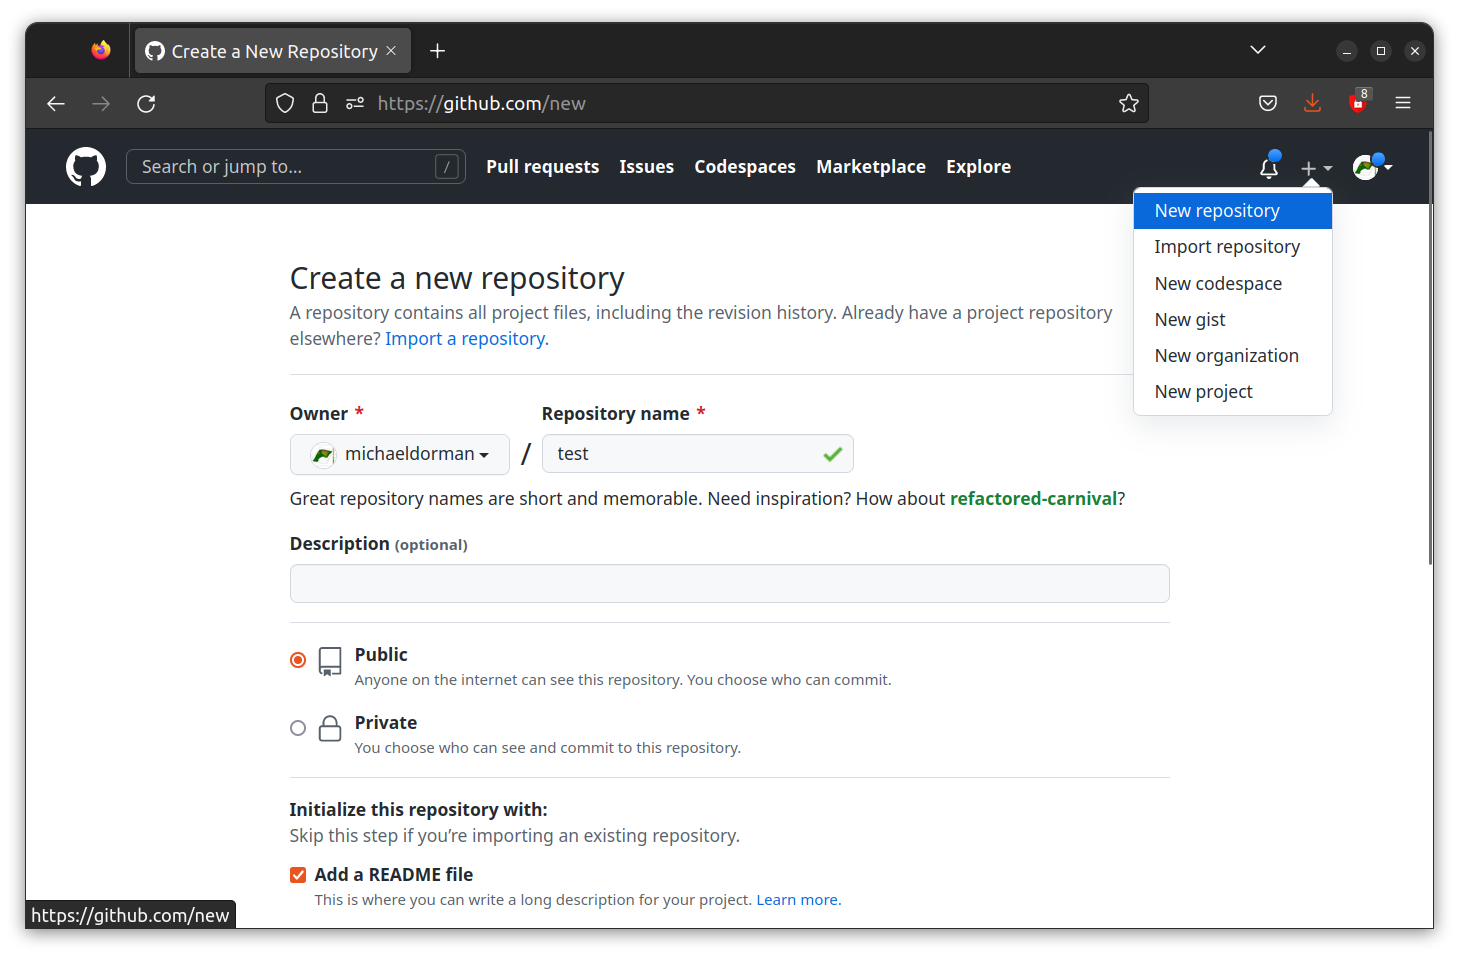Open the Firefox hamburger menu

[1403, 102]
